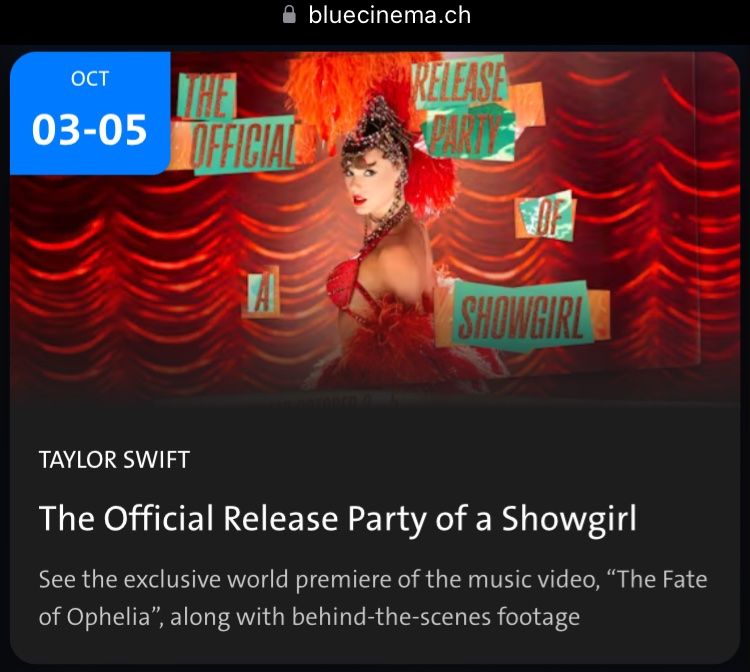Click the green 'SHOWGIRL' sign on the poster
The width and height of the screenshot is (750, 672).
click(x=522, y=316)
